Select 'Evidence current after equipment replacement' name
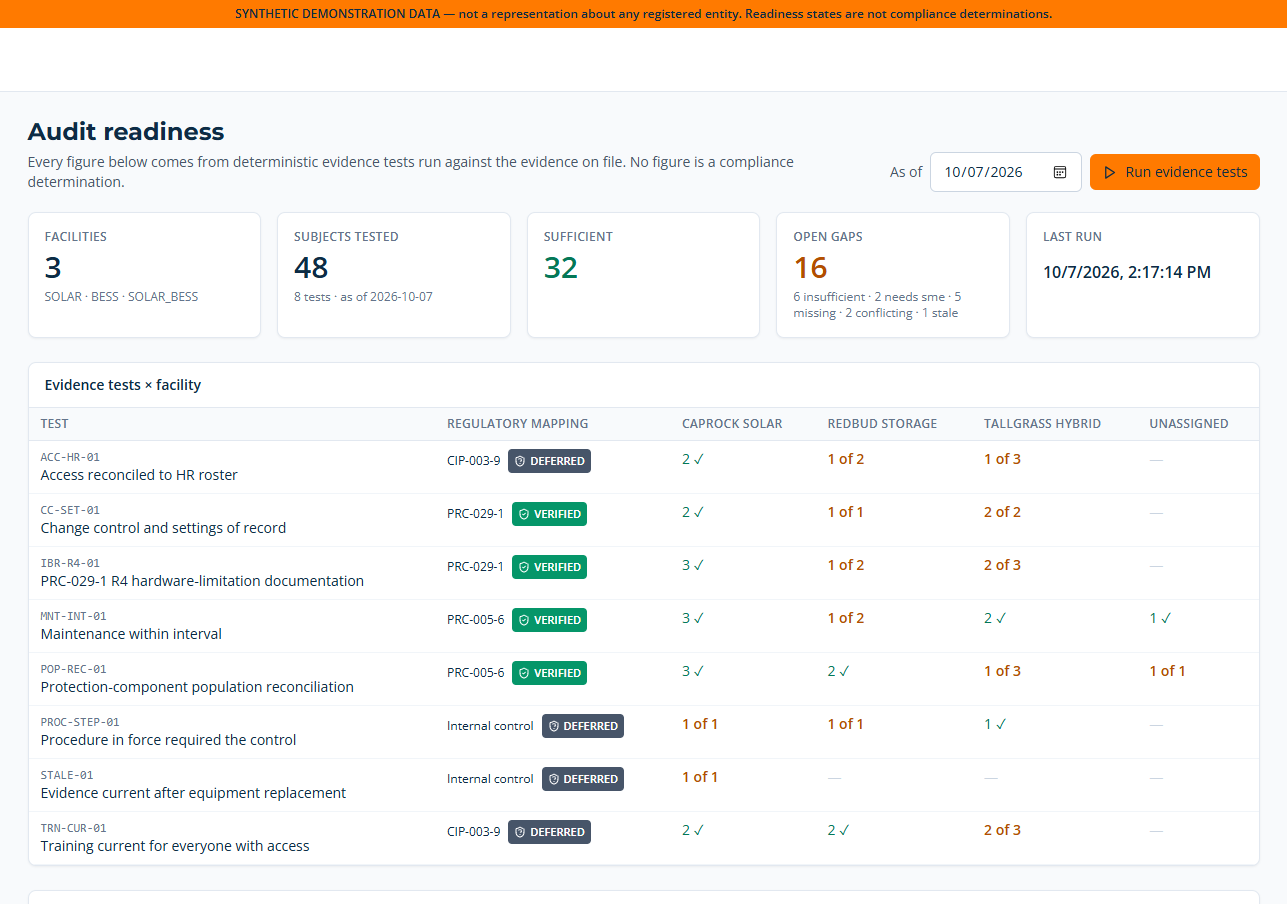This screenshot has height=904, width=1287. pos(193,793)
